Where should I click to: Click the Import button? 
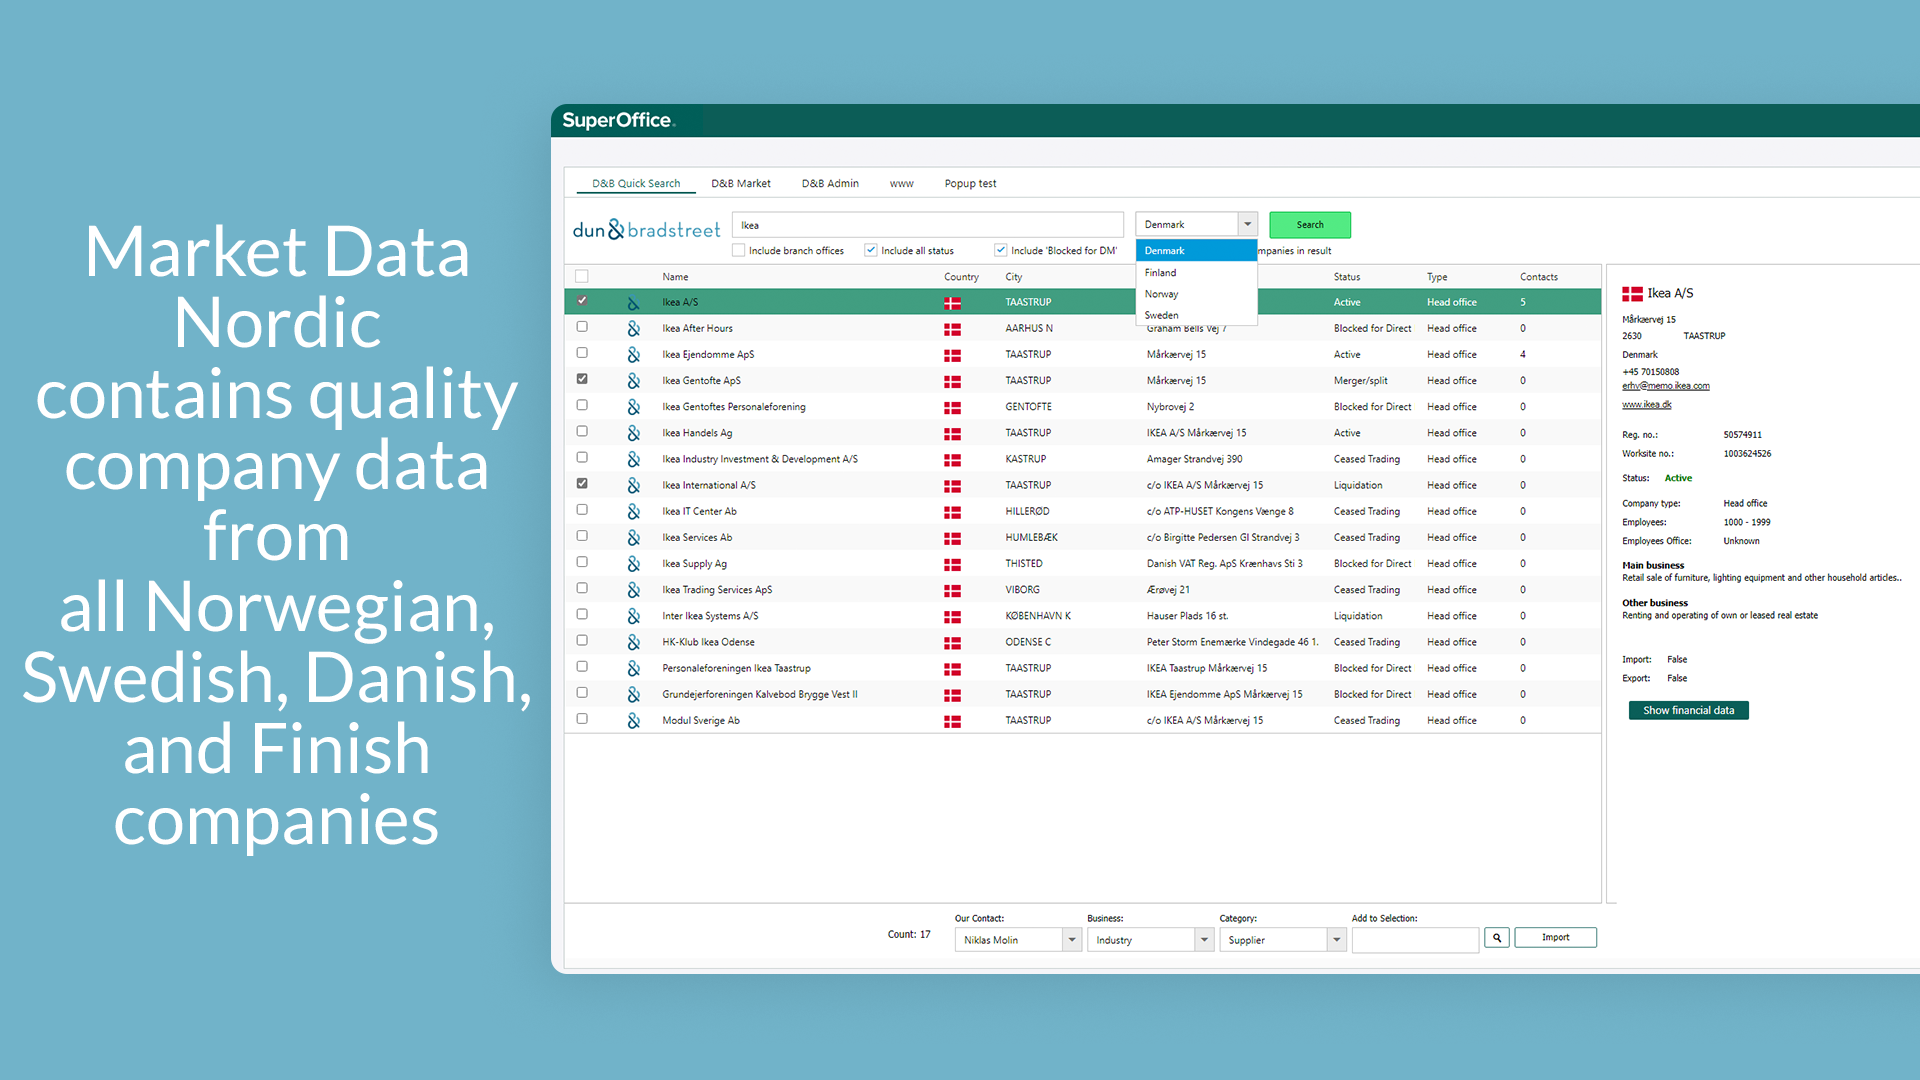point(1555,938)
